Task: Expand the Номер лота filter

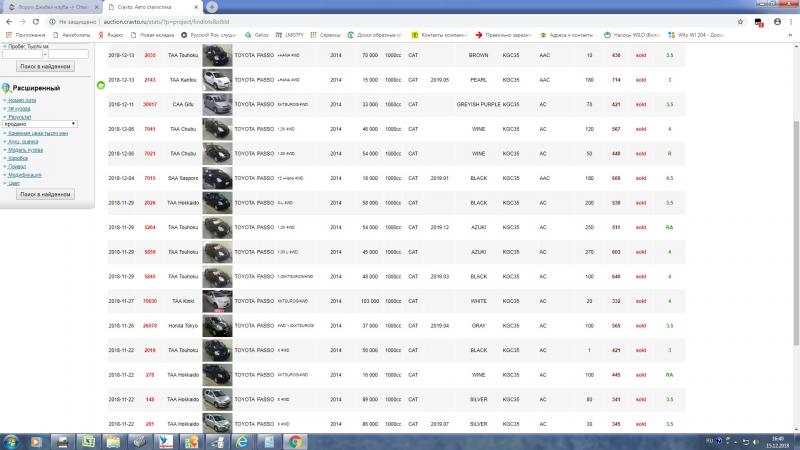Action: coord(22,101)
